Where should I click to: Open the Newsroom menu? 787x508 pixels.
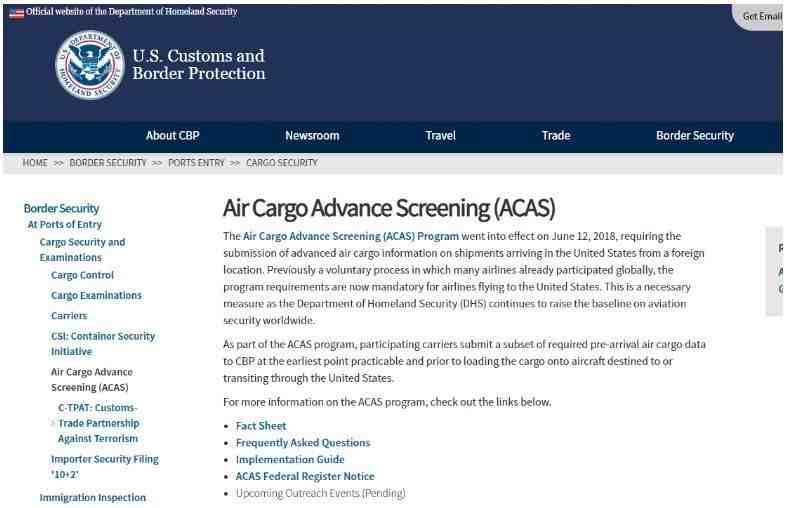coord(312,136)
